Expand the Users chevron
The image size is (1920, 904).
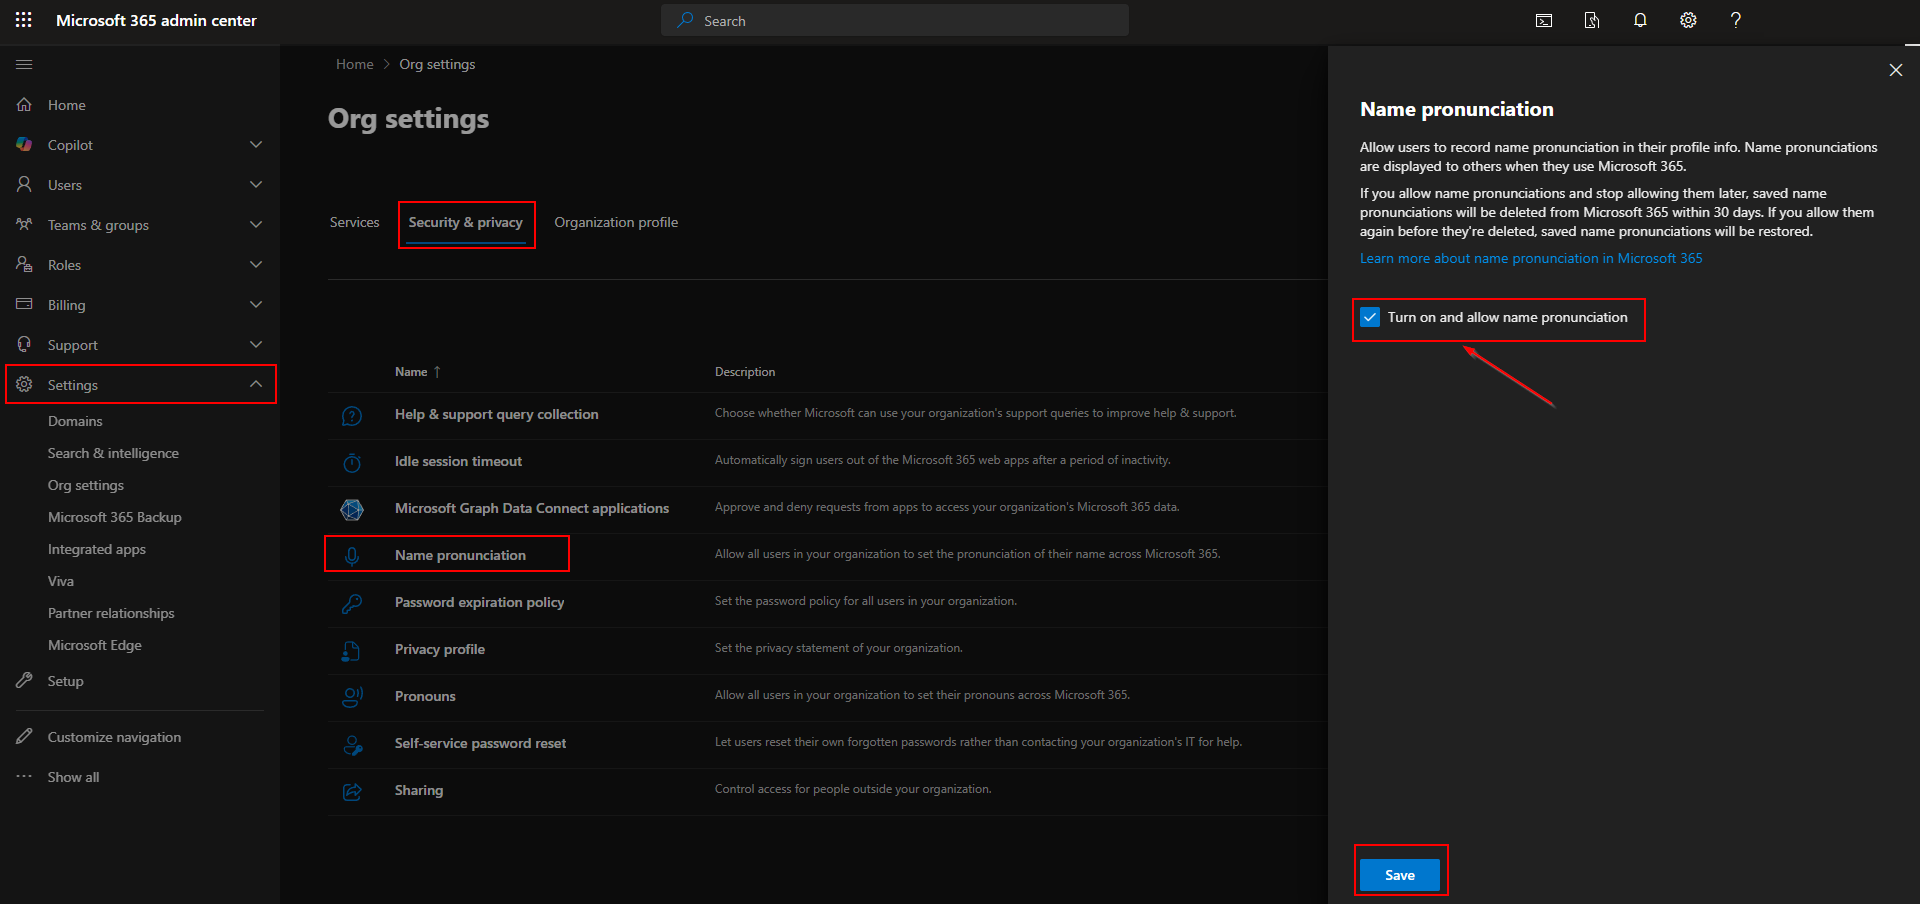click(256, 185)
